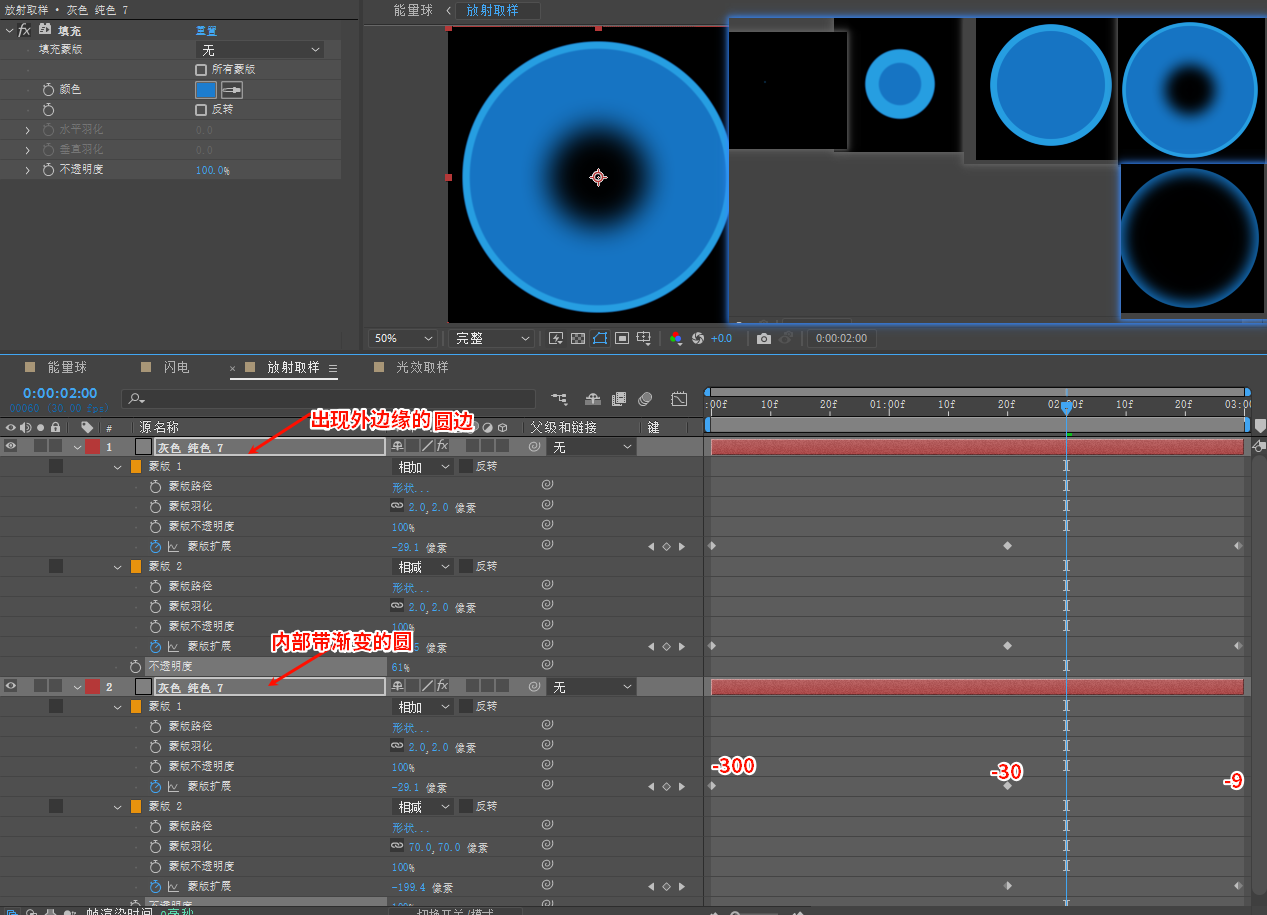Click stopwatch of layer 1 蒙版 1 蒙版羽化
Image resolution: width=1267 pixels, height=915 pixels.
pyautogui.click(x=155, y=507)
